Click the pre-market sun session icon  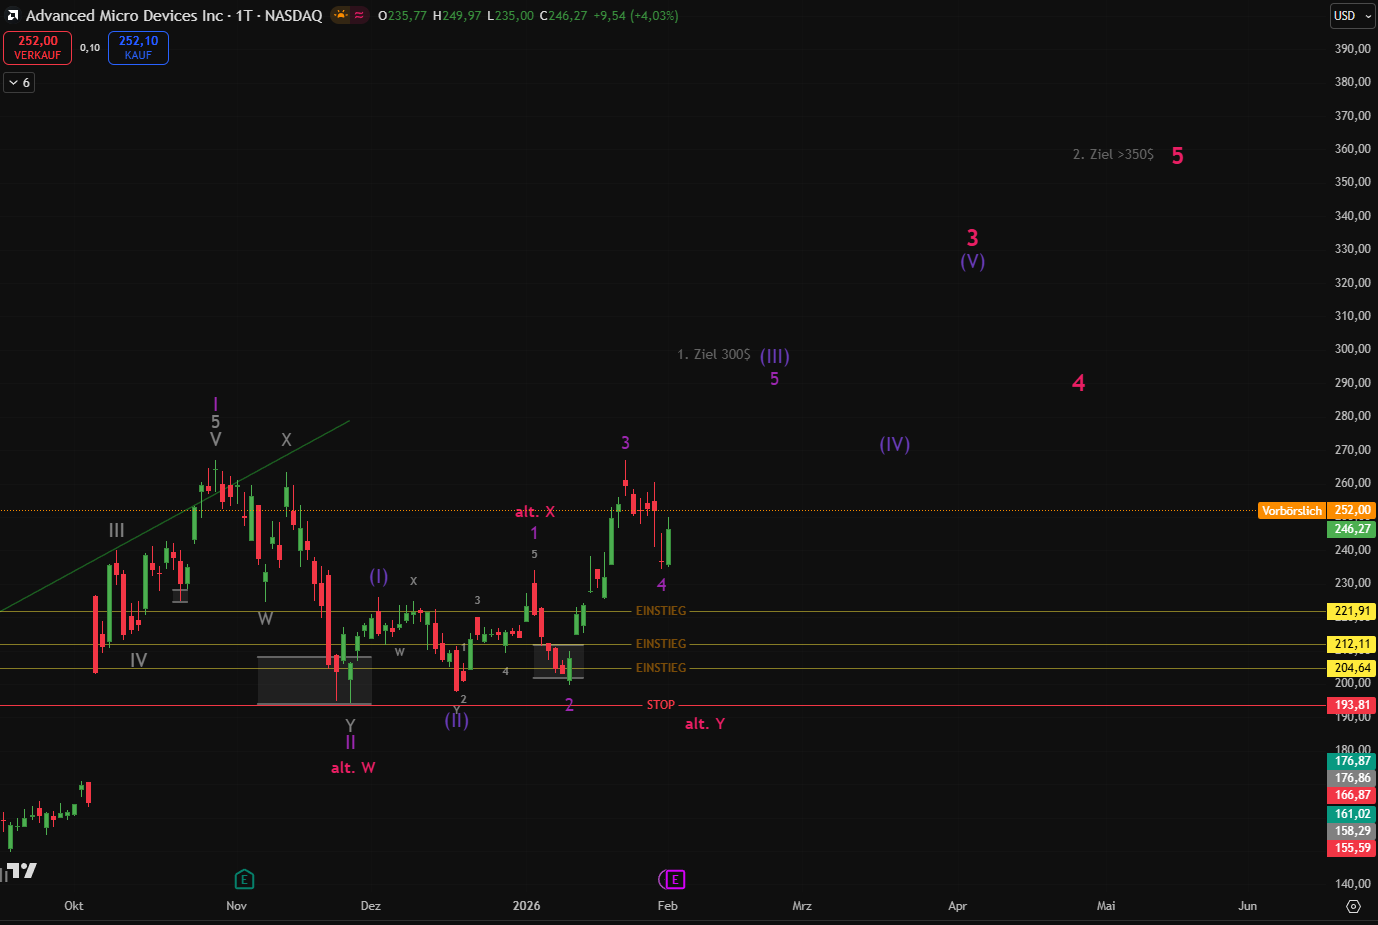coord(342,15)
